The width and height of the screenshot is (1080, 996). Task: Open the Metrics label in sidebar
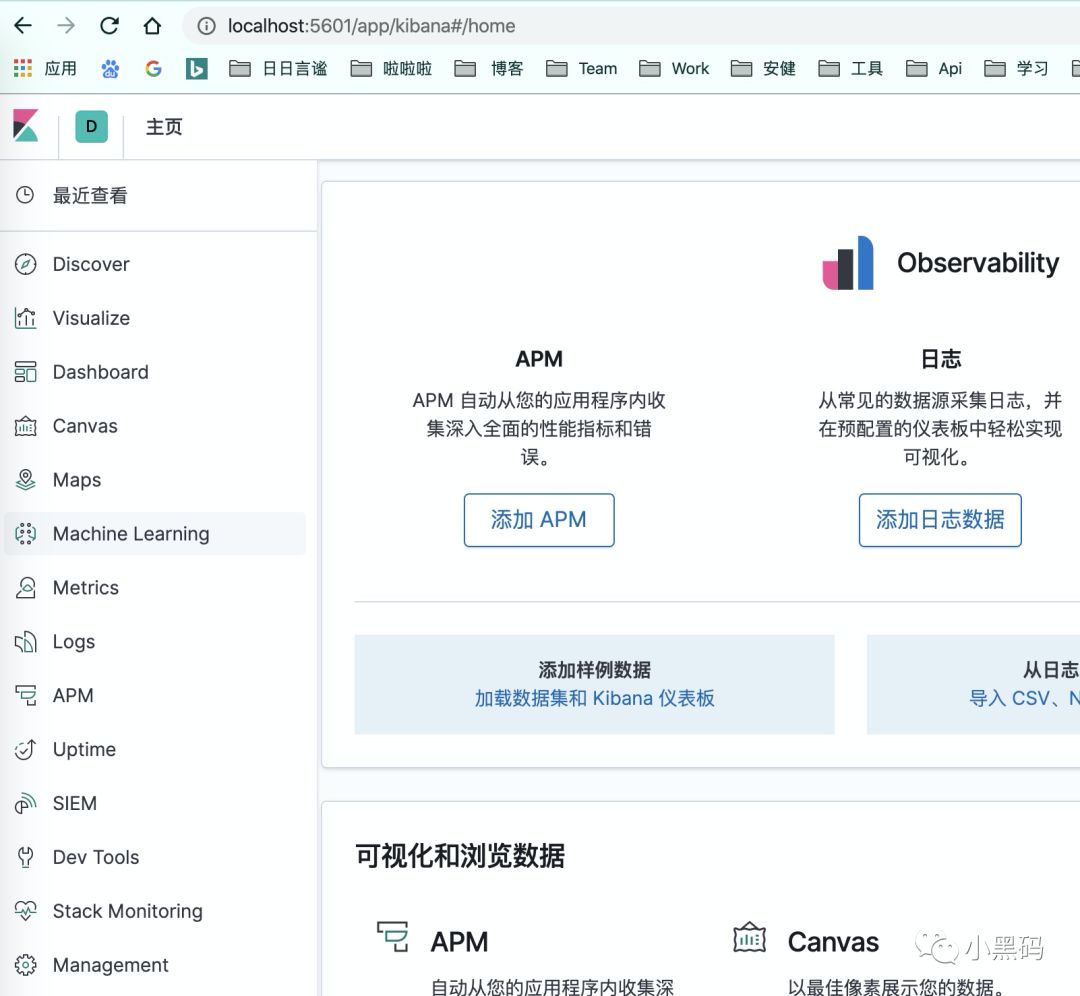pyautogui.click(x=85, y=588)
